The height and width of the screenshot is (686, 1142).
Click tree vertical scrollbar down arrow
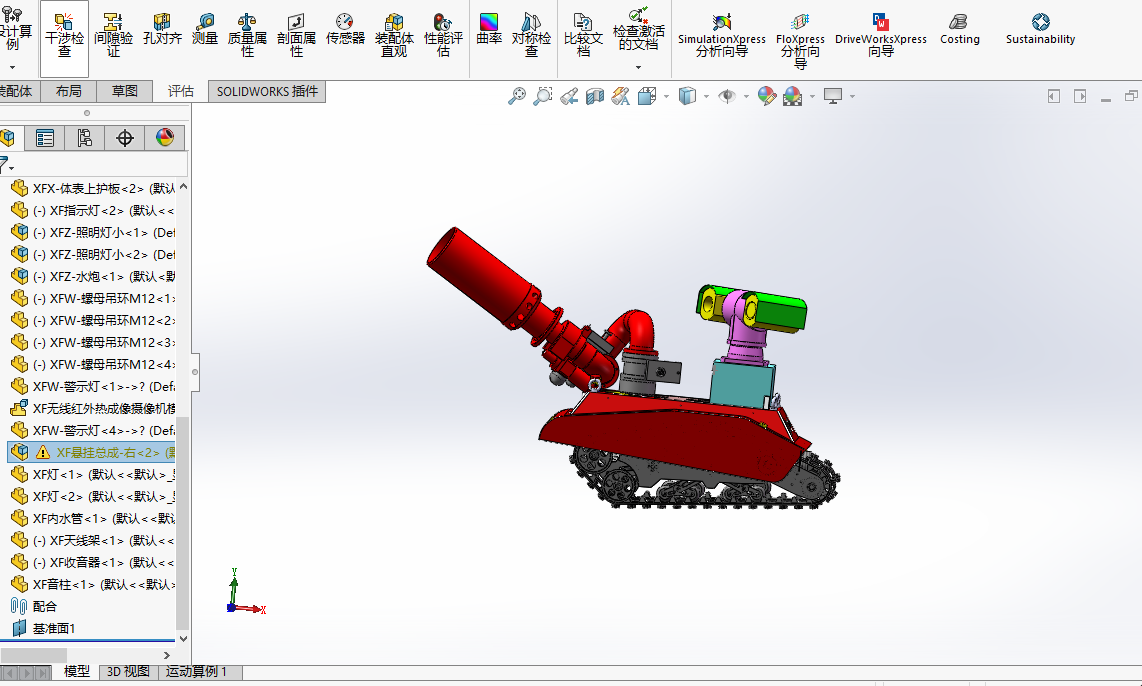pos(183,639)
